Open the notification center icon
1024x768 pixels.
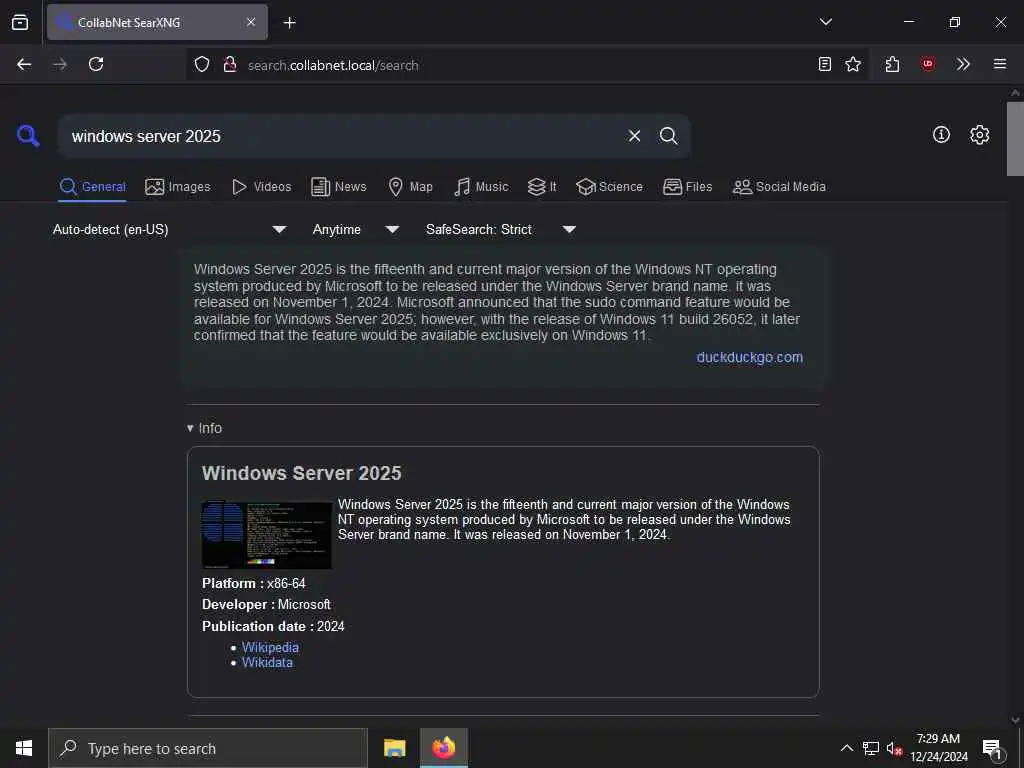tap(993, 748)
